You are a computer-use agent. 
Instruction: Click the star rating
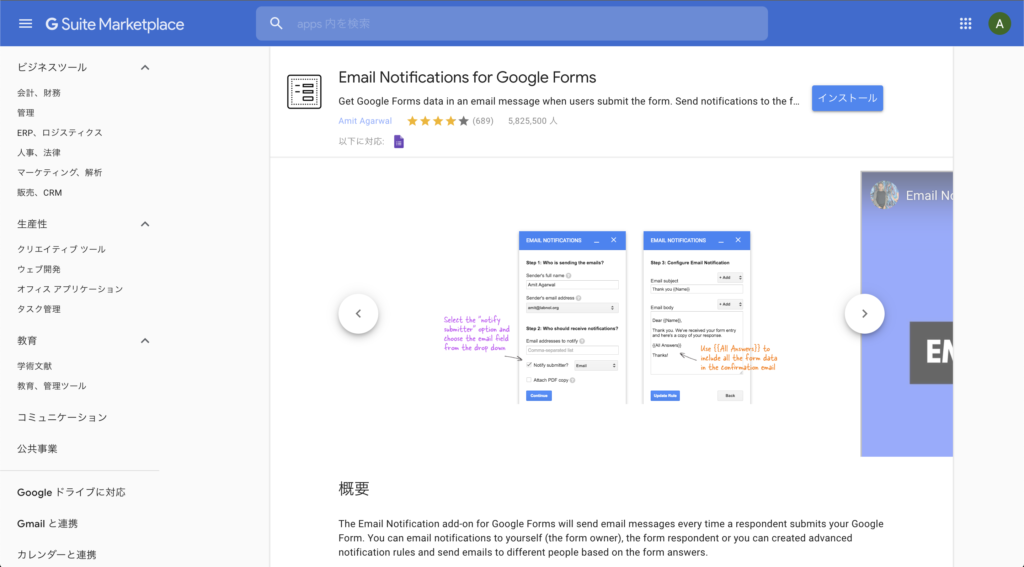438,121
